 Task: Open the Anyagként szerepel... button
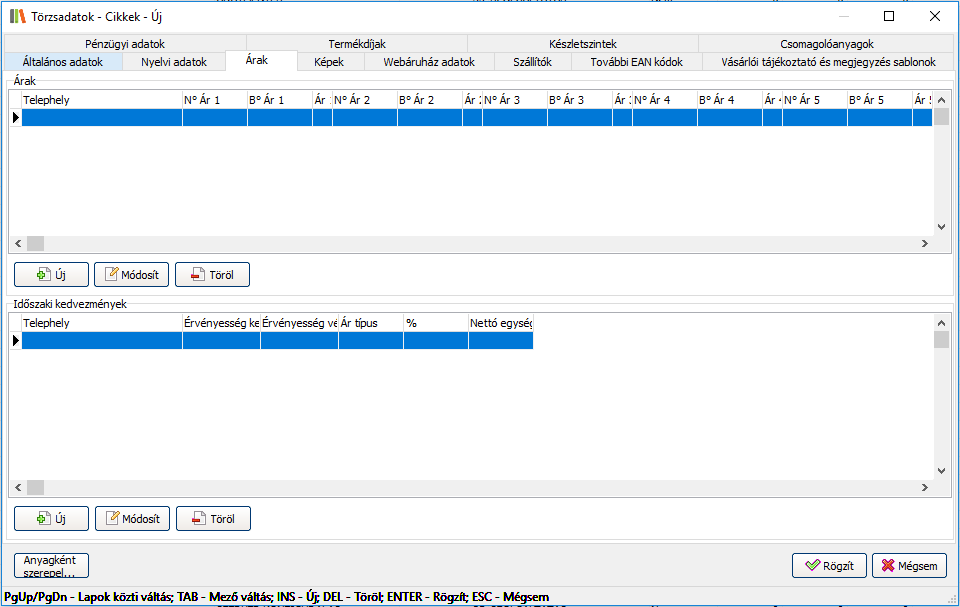tap(51, 566)
